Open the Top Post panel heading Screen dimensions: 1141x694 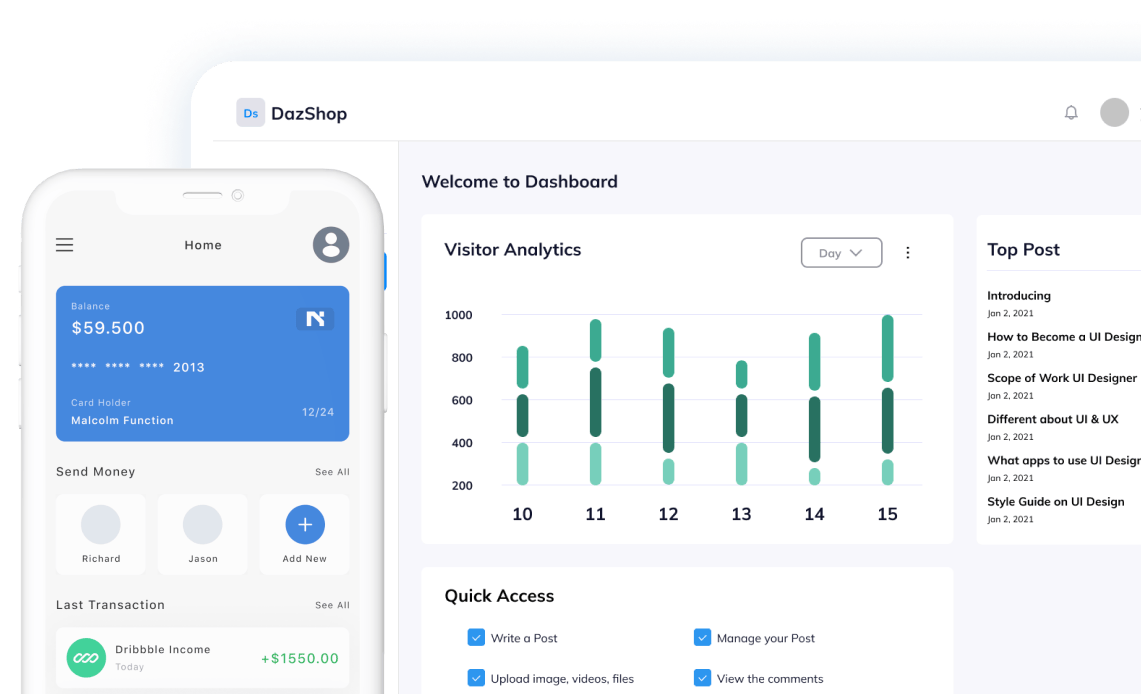[x=1023, y=249]
